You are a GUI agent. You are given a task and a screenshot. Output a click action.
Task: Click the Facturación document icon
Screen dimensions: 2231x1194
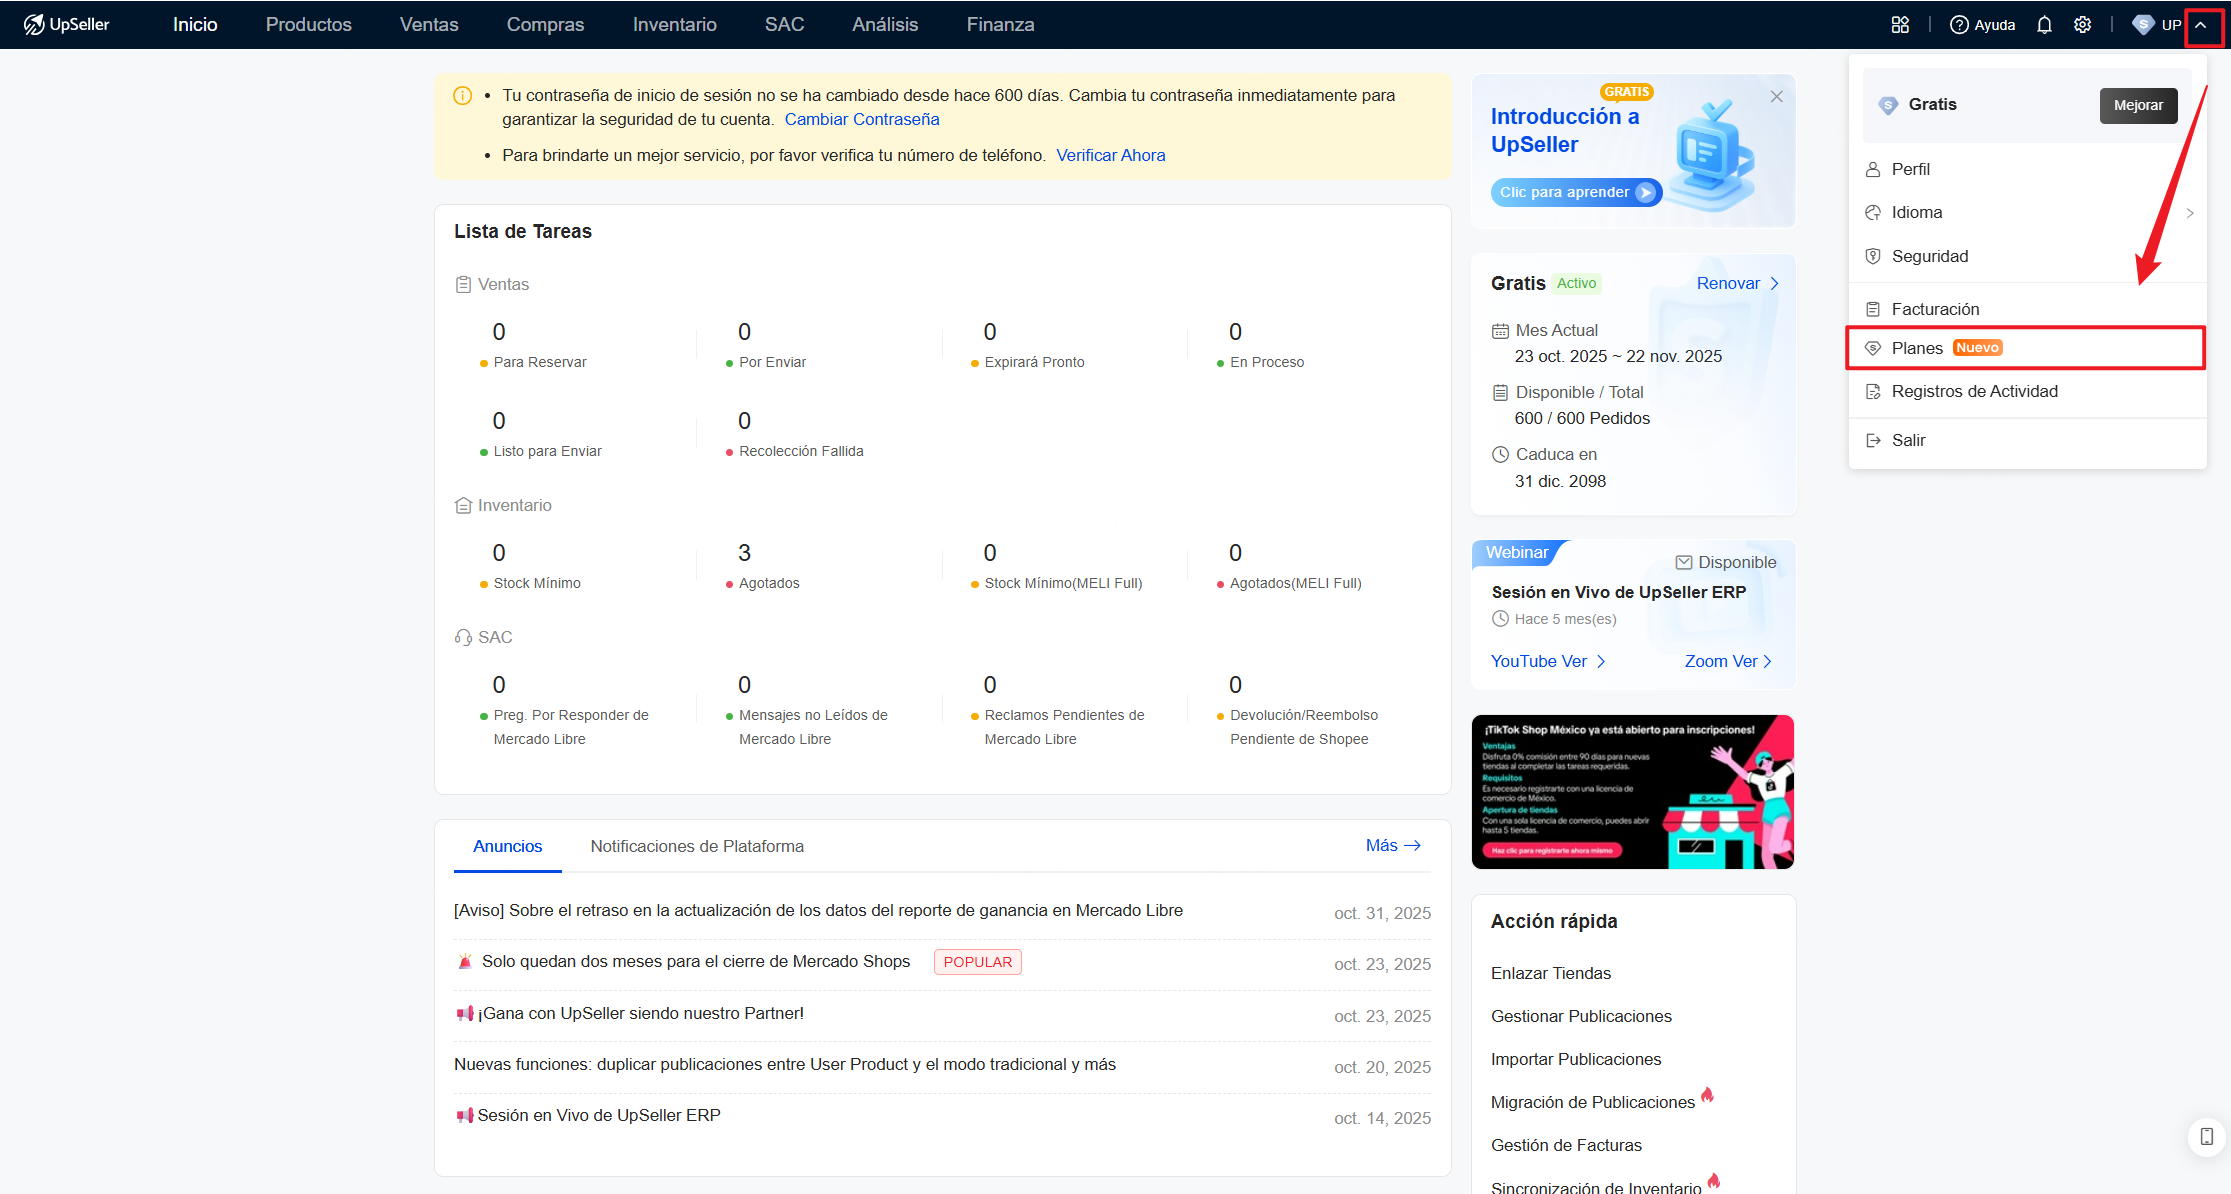pos(1873,308)
